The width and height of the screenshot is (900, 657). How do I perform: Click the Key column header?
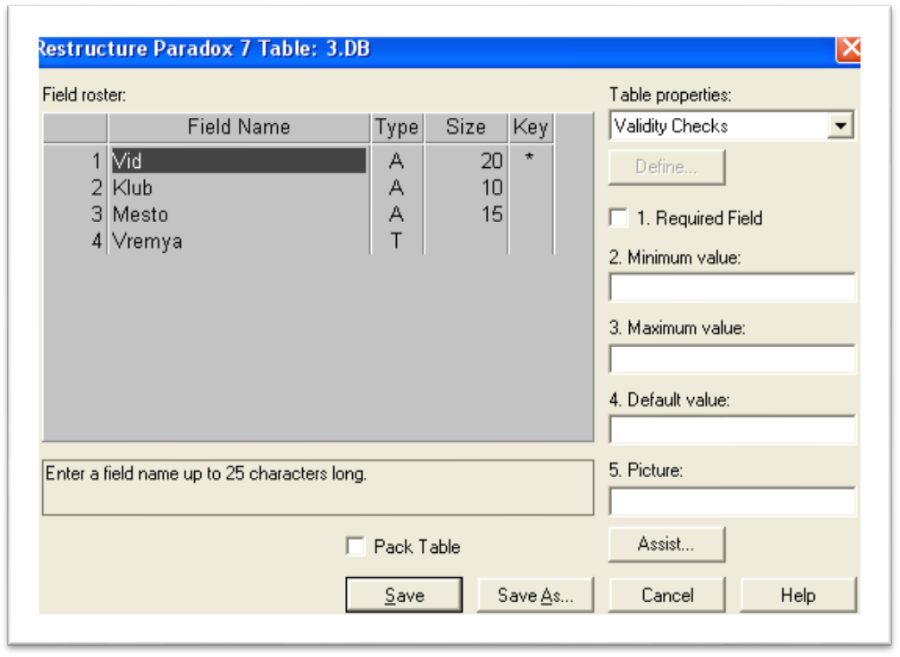pyautogui.click(x=531, y=127)
